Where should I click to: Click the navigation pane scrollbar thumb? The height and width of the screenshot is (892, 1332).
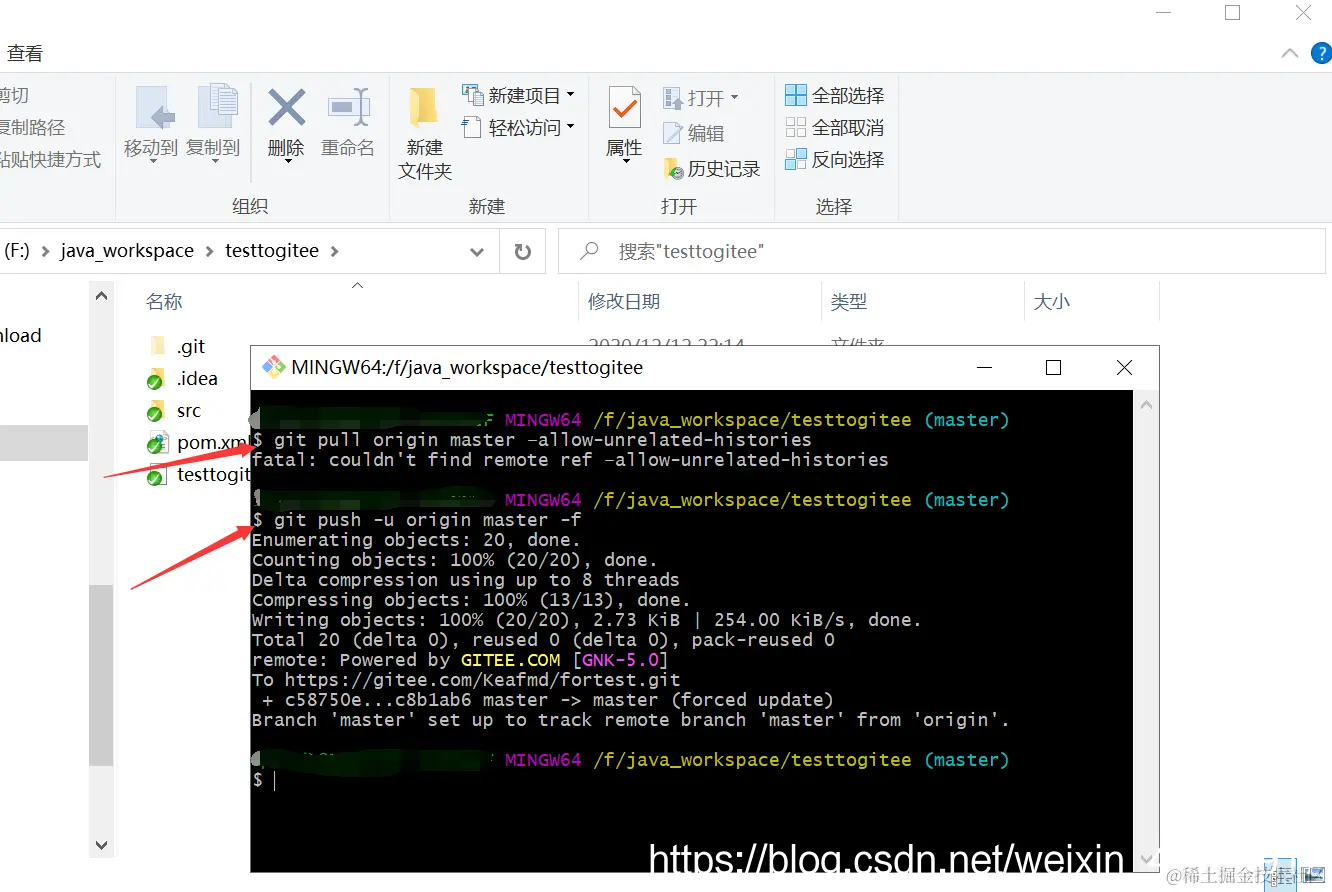pos(101,675)
